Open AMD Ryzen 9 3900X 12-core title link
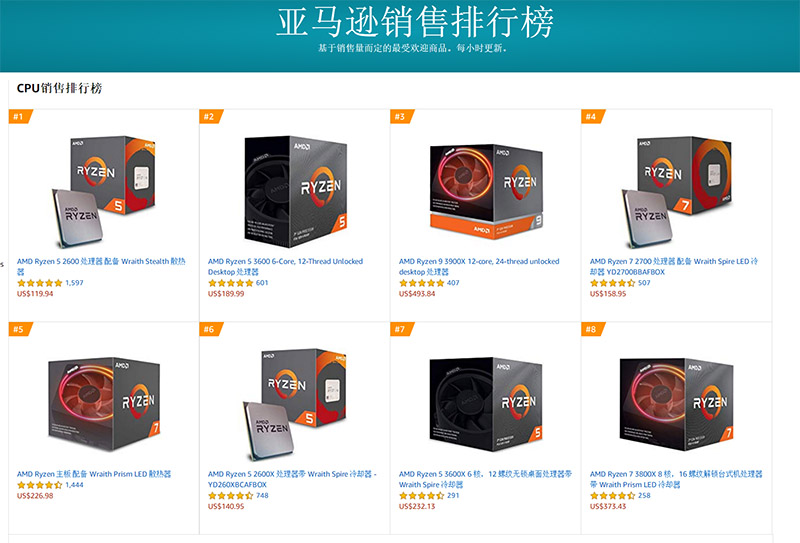This screenshot has width=800, height=543. 479,266
